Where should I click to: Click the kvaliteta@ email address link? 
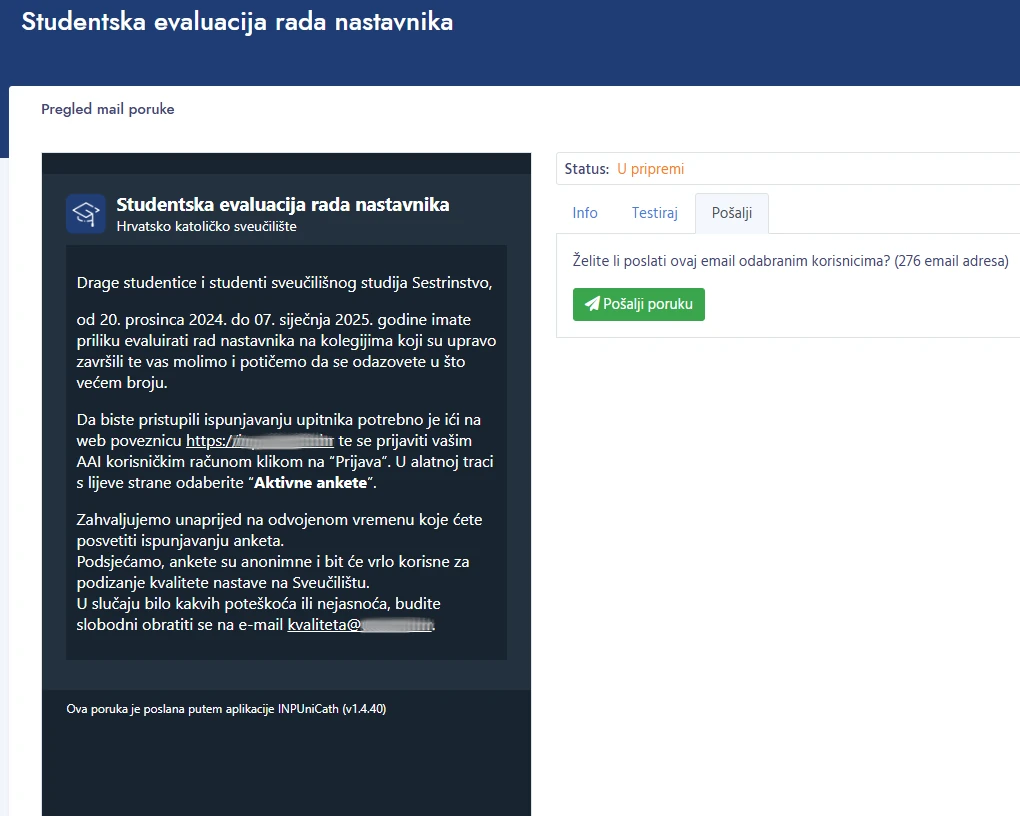pyautogui.click(x=360, y=625)
